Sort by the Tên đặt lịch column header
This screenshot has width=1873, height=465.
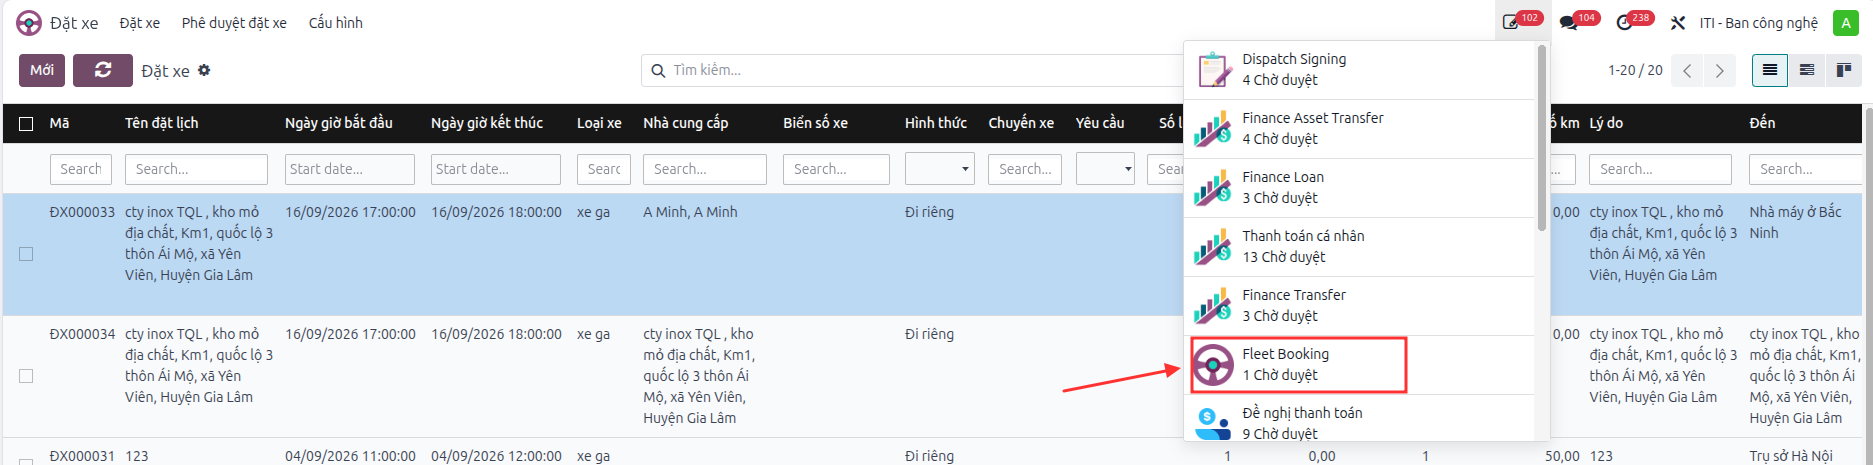(162, 123)
